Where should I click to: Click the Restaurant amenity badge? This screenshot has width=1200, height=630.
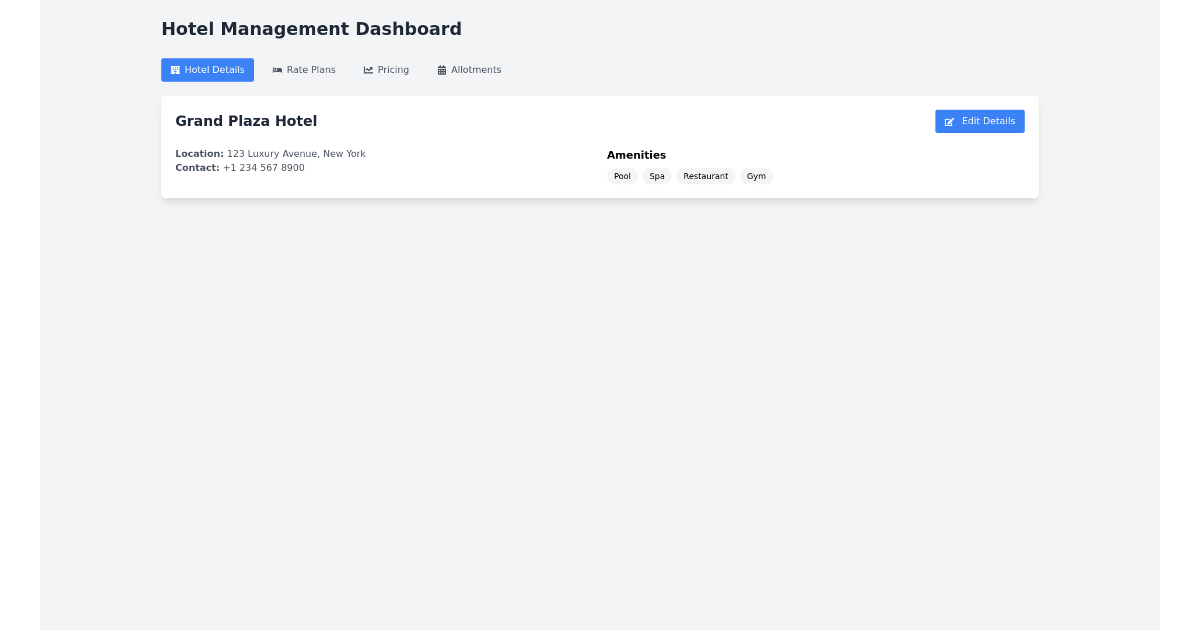click(705, 176)
